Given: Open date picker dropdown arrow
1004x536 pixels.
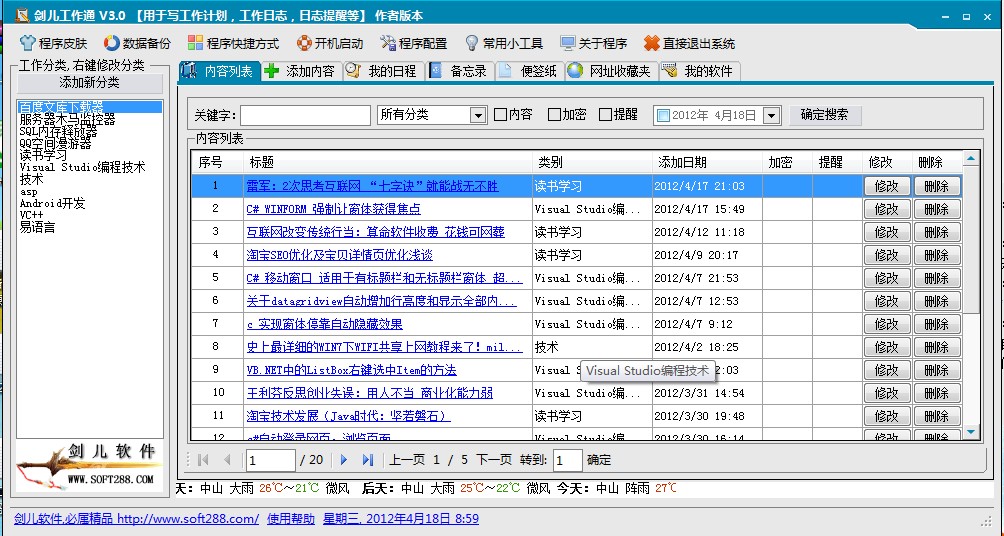Looking at the screenshot, I should (x=772, y=115).
